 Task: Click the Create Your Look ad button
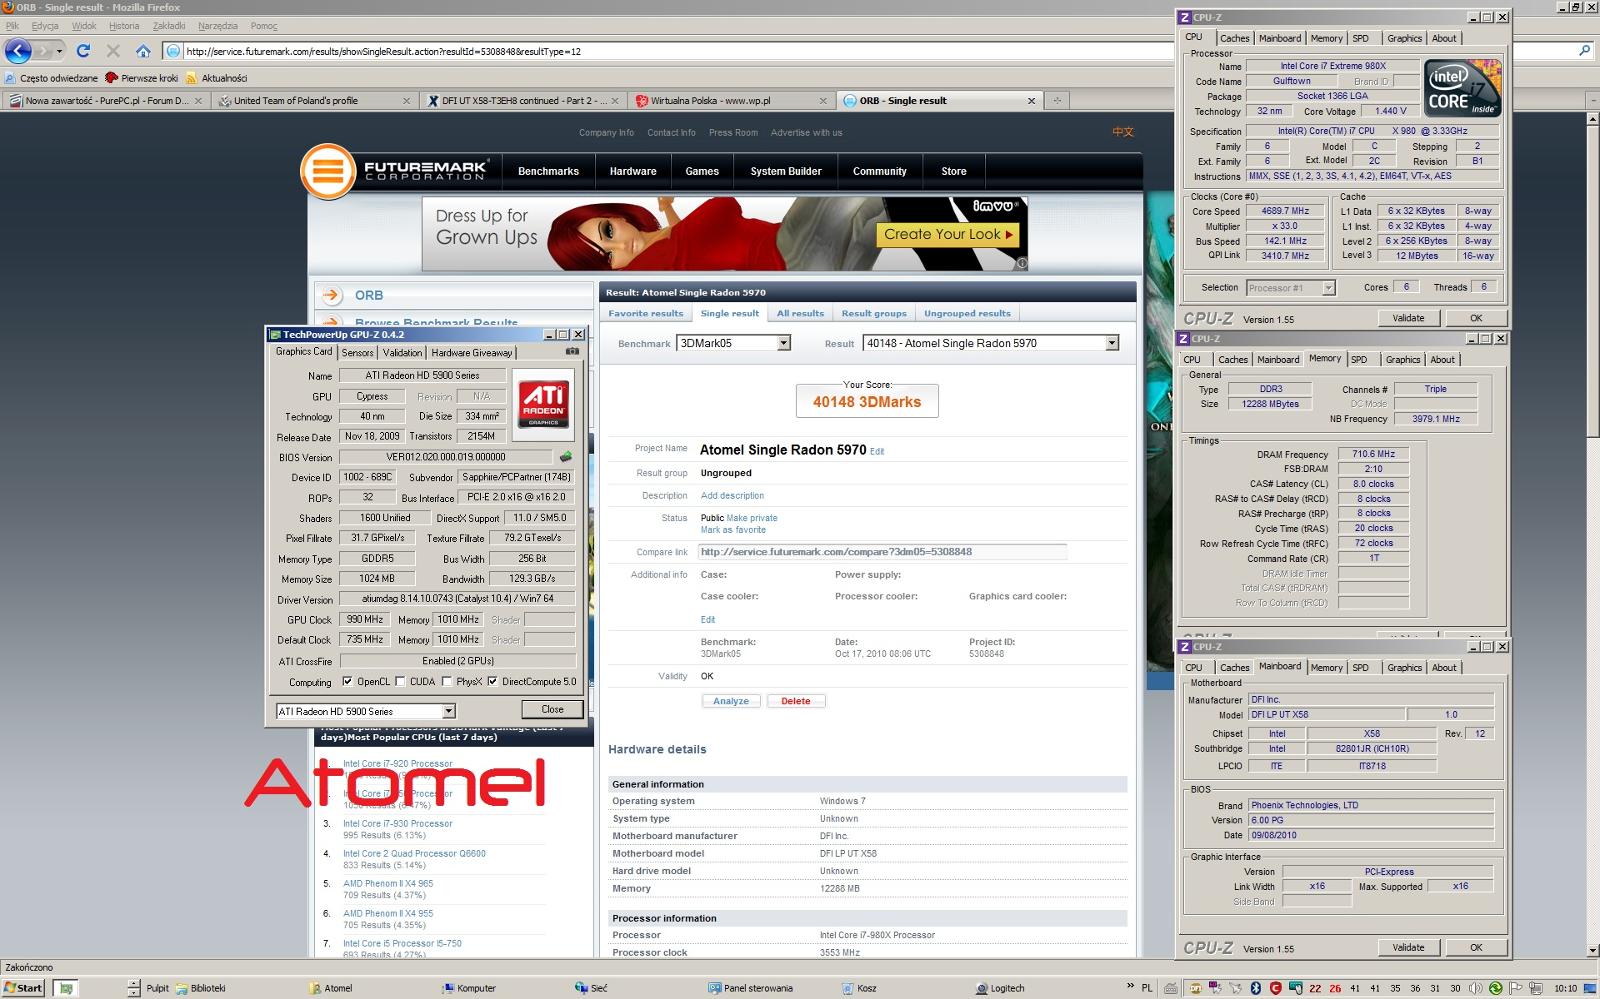[947, 234]
